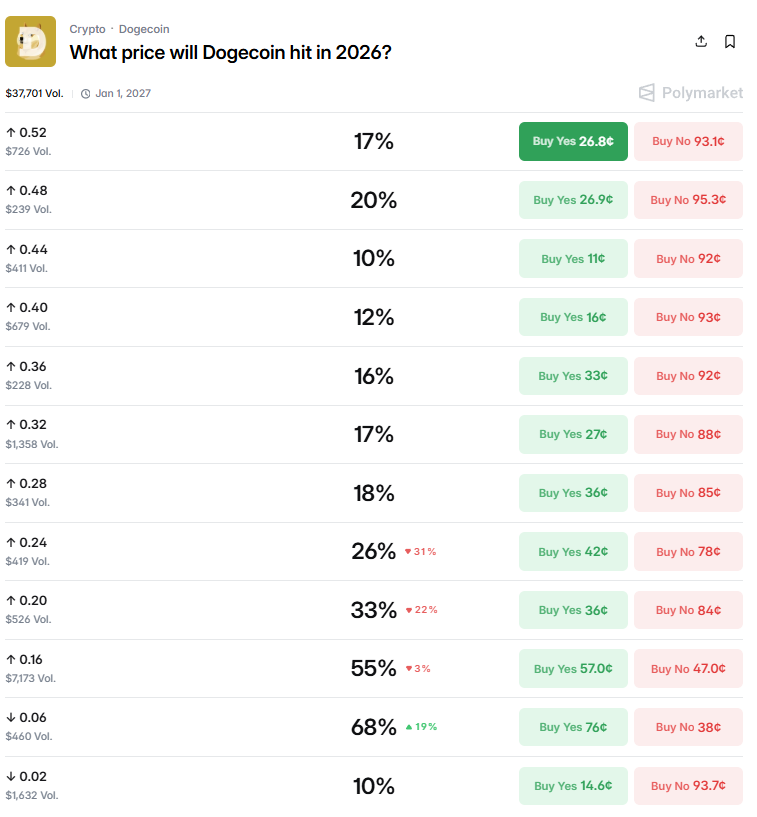Click Buy No 38¢ for the 0.06 outcome
The width and height of the screenshot is (757, 817).
[688, 727]
